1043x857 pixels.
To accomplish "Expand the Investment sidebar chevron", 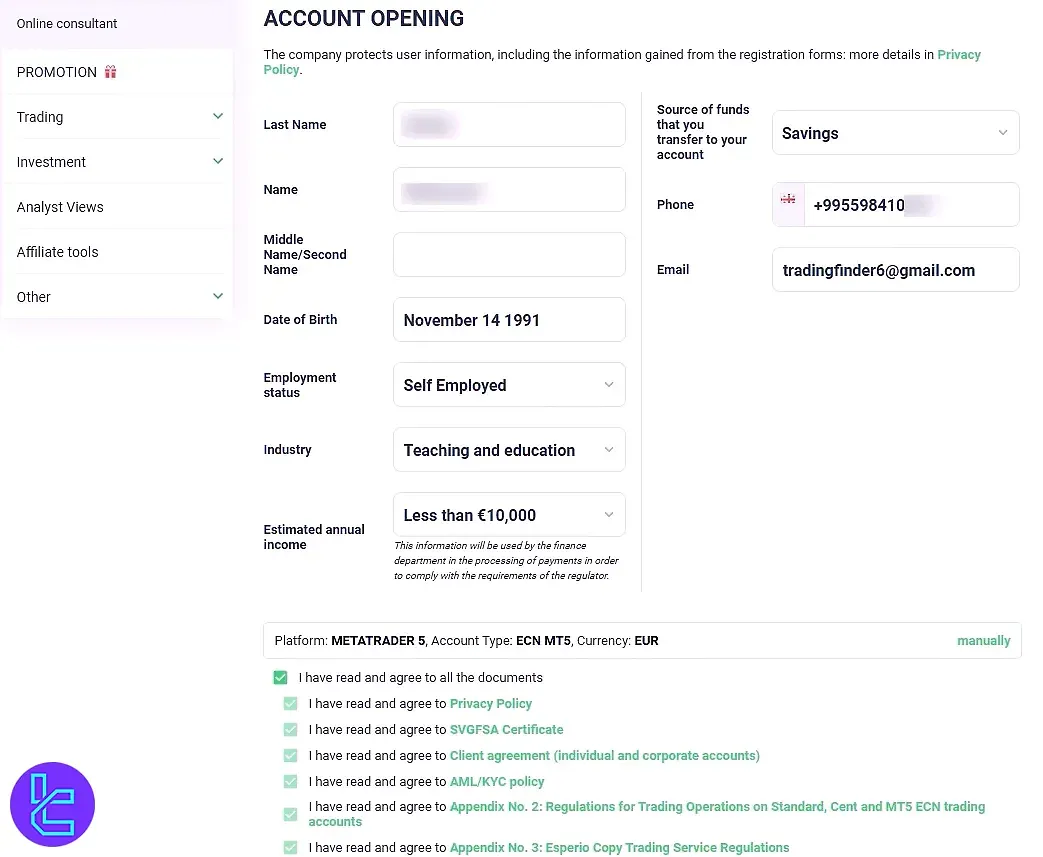I will pyautogui.click(x=218, y=161).
